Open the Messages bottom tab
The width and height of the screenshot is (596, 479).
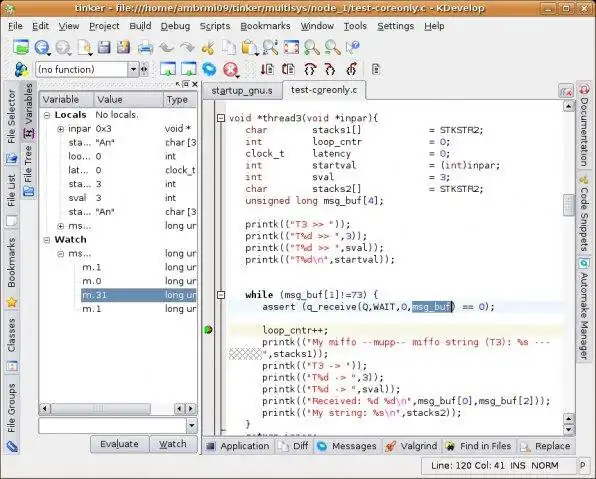(x=347, y=446)
